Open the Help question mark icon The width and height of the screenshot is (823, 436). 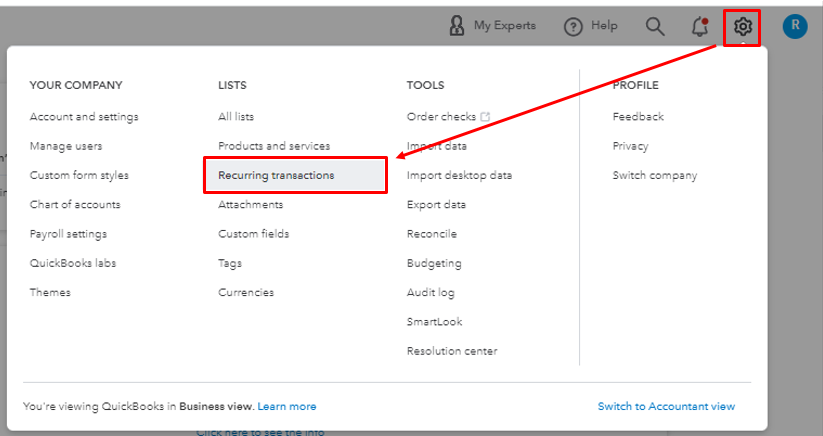click(x=573, y=27)
